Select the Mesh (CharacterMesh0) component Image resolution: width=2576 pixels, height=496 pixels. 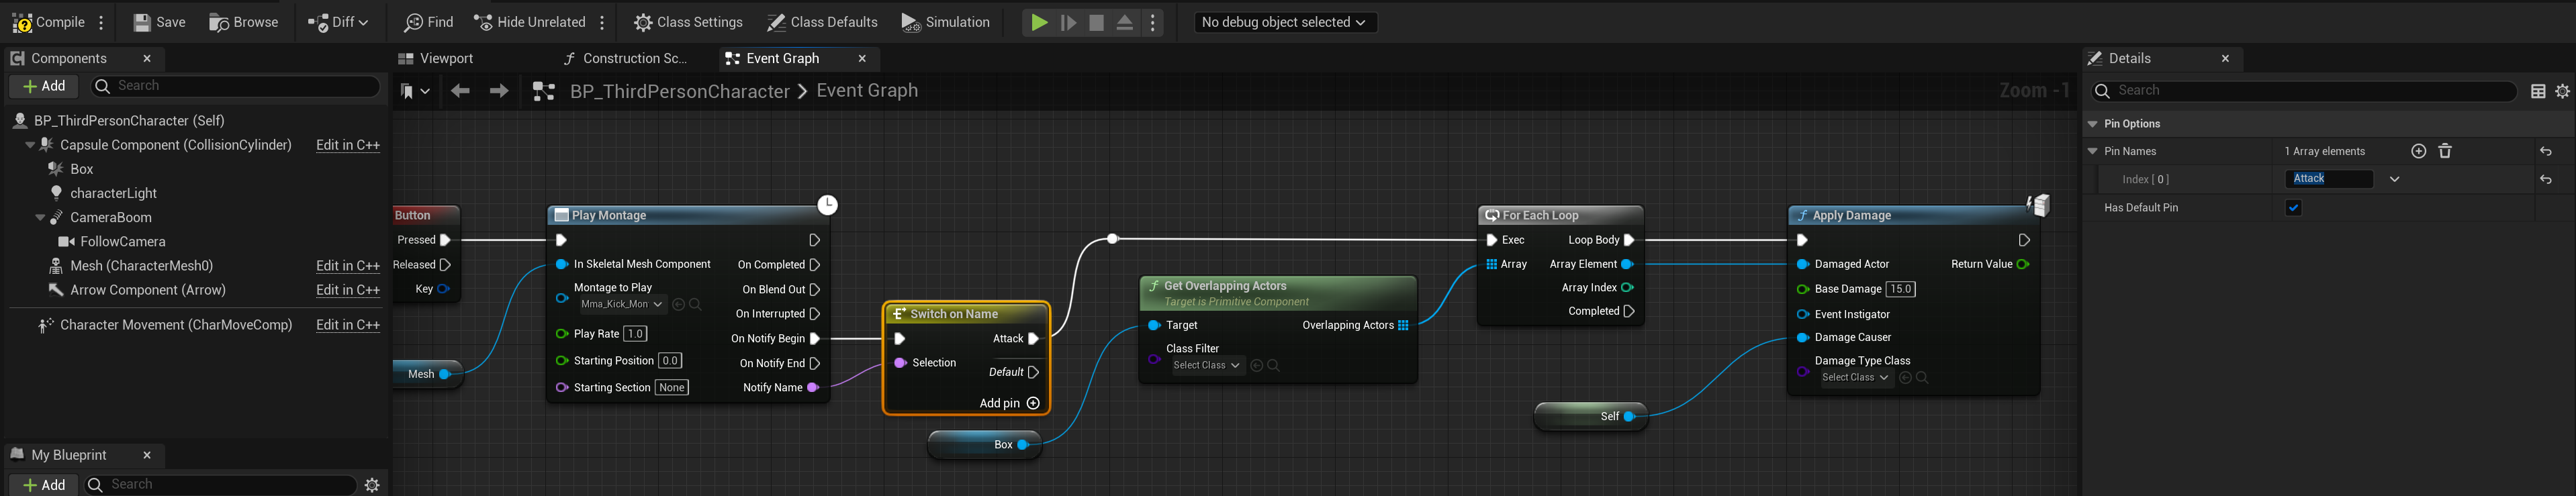(141, 266)
